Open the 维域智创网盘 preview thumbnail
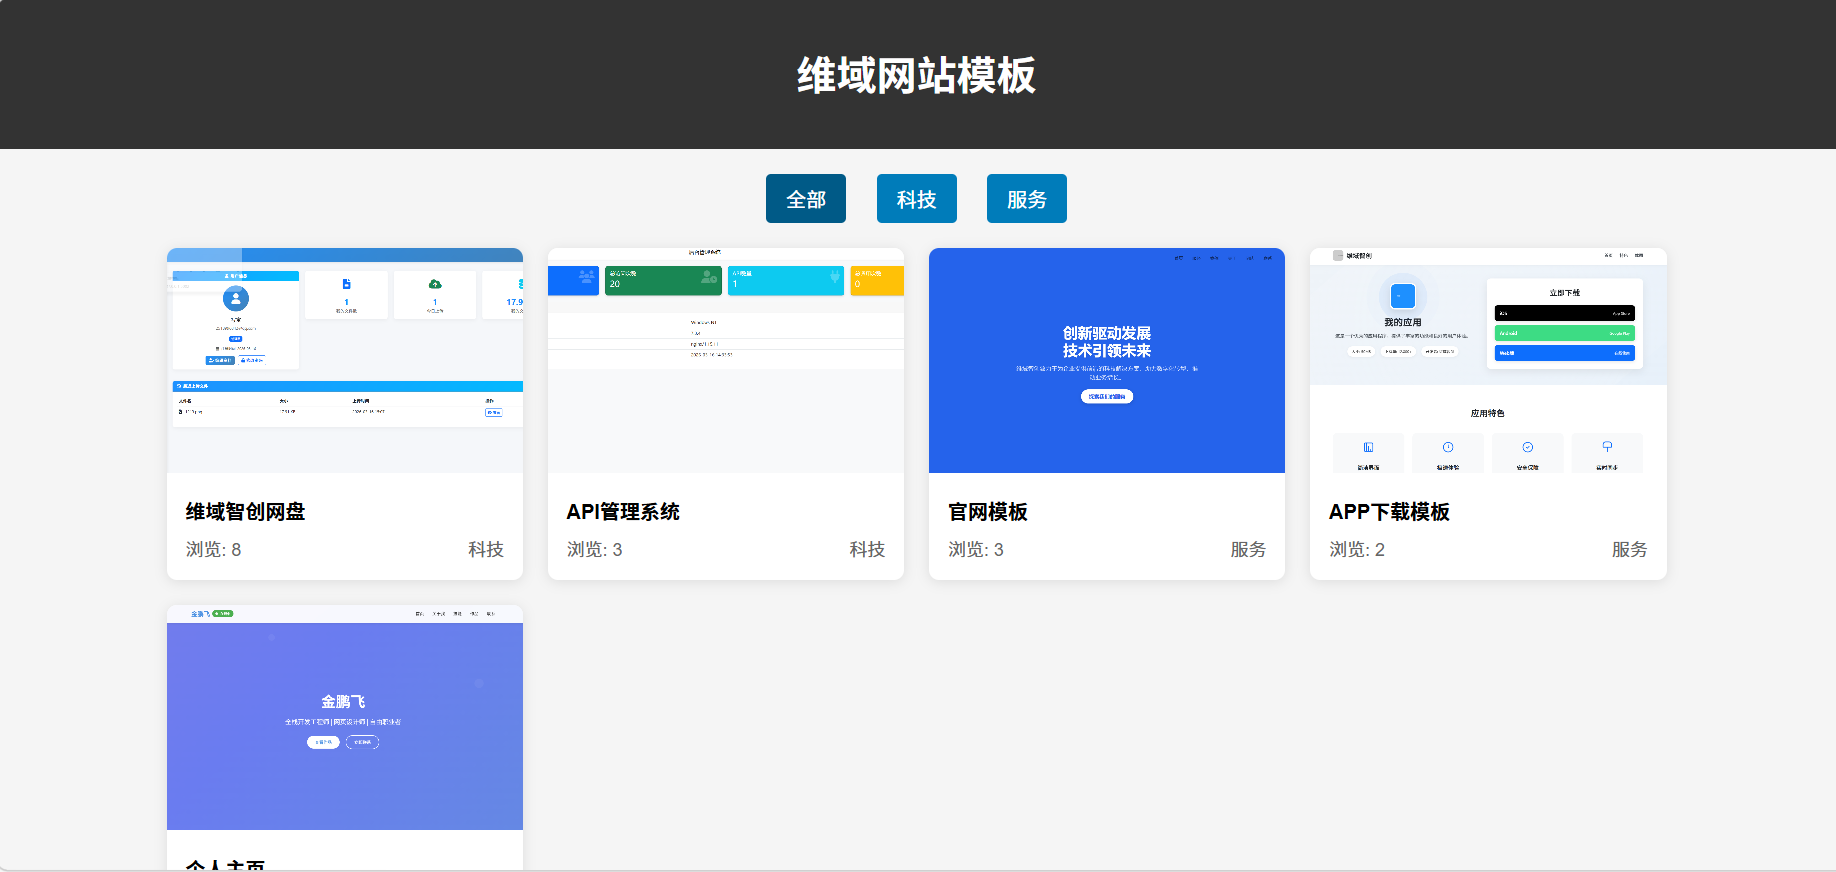Viewport: 1836px width, 872px height. [345, 360]
